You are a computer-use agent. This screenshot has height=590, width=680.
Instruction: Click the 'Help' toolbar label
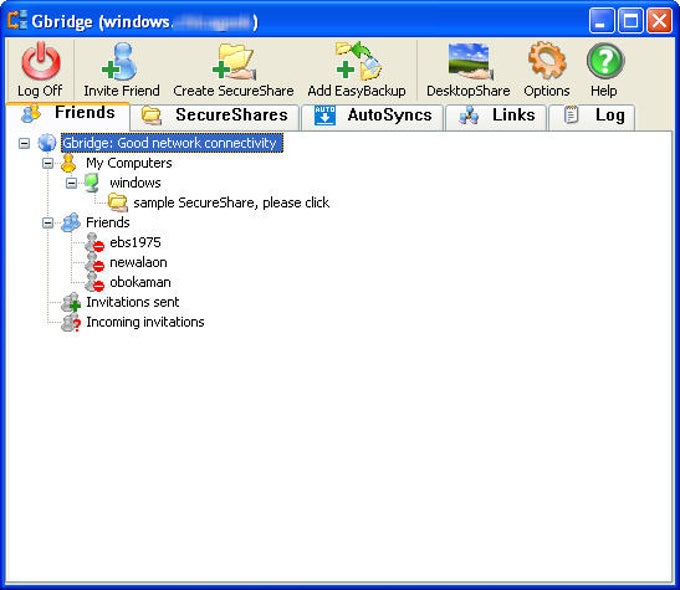pos(604,91)
